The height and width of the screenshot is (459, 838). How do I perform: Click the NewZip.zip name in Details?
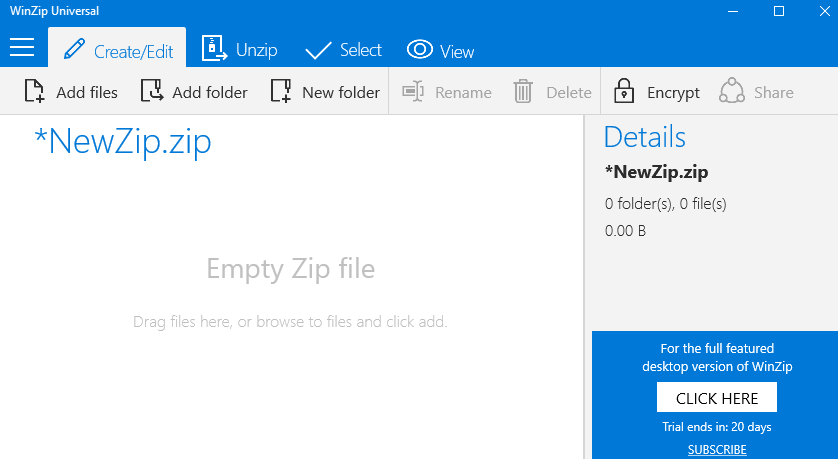point(657,172)
